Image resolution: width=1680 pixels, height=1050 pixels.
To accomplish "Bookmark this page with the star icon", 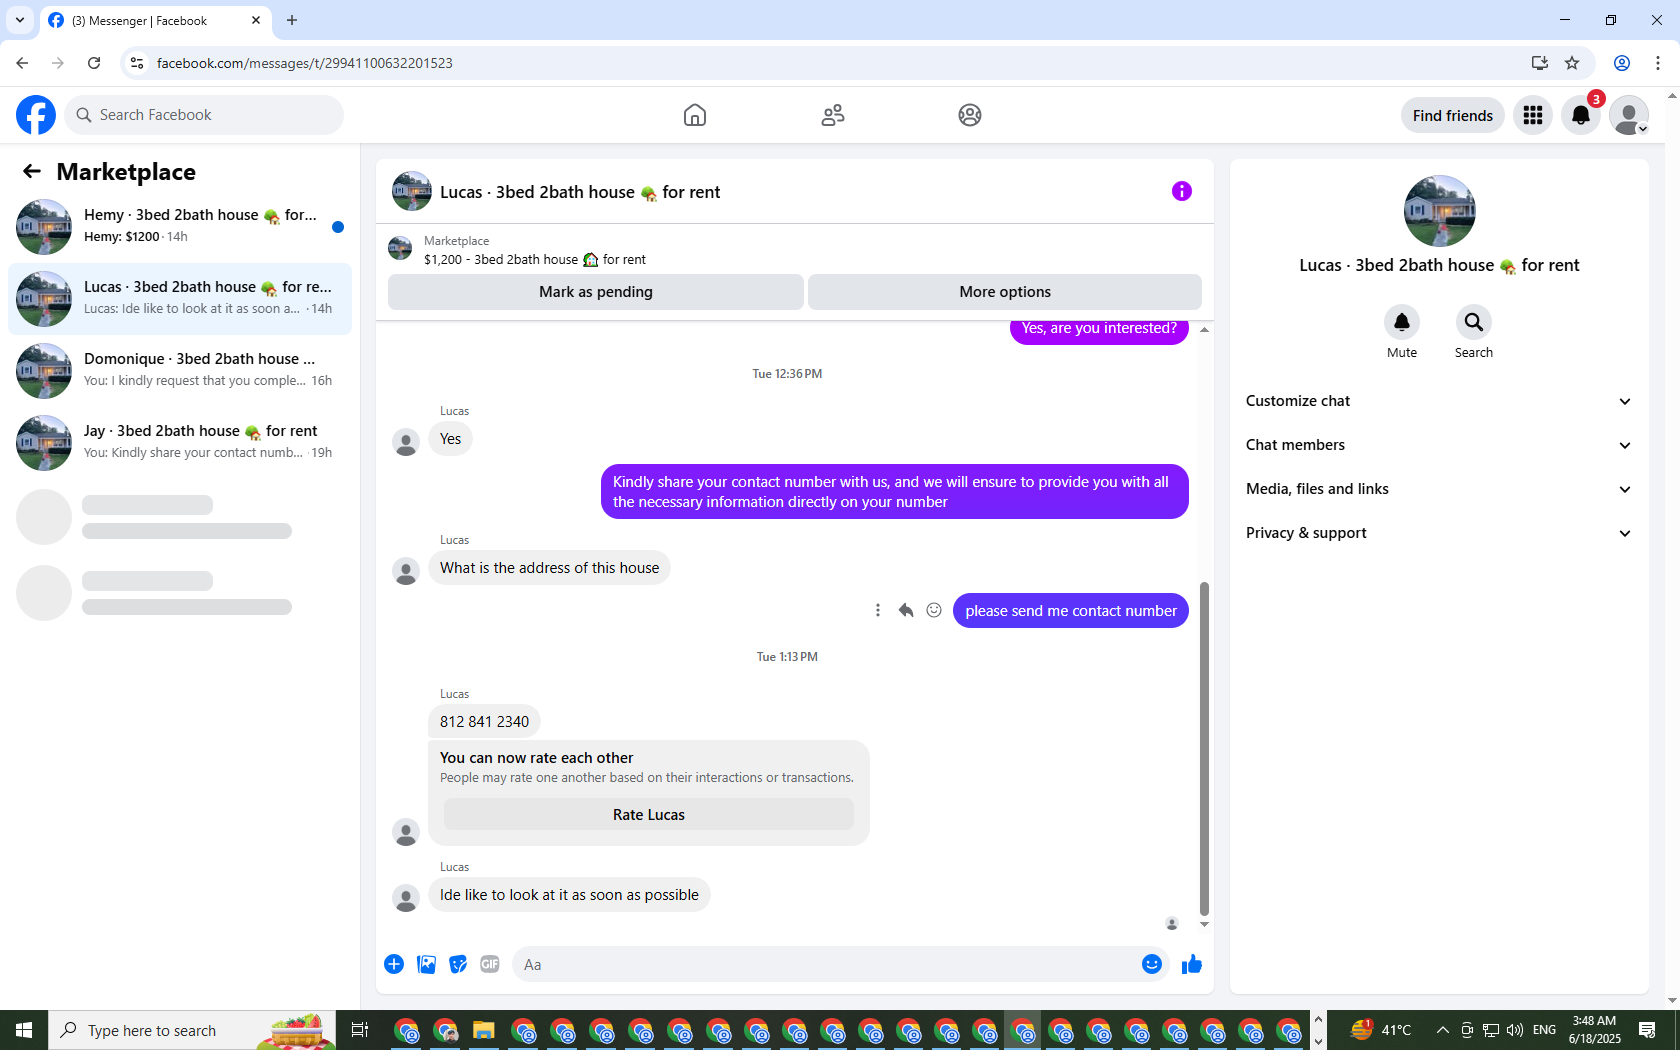I will (x=1572, y=63).
